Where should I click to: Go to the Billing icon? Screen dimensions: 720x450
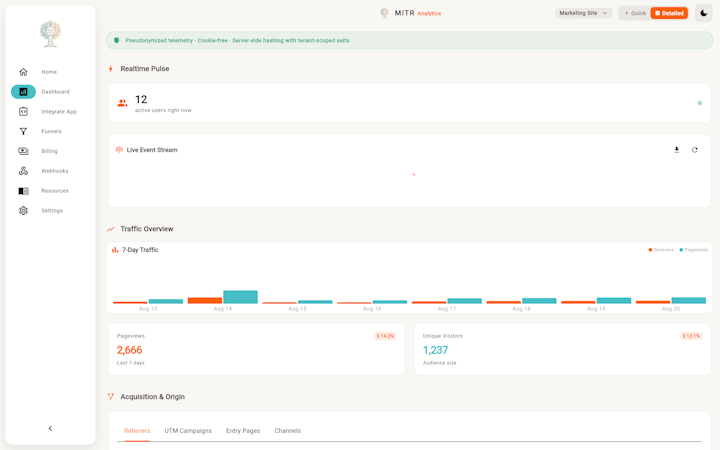coord(23,151)
